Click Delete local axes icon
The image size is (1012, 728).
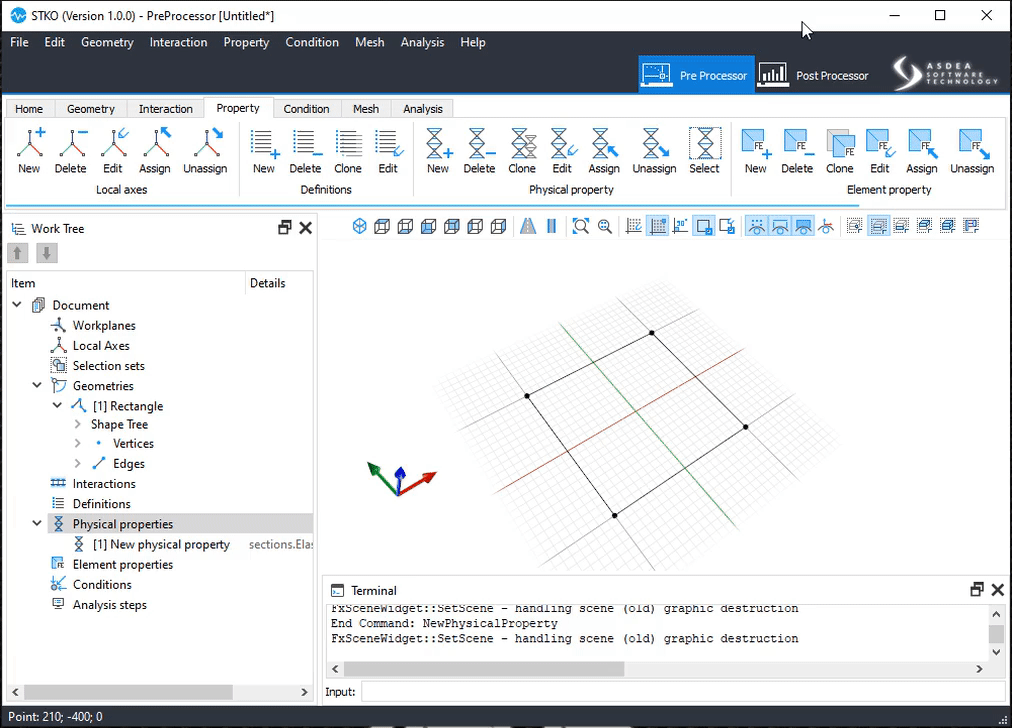pos(71,143)
